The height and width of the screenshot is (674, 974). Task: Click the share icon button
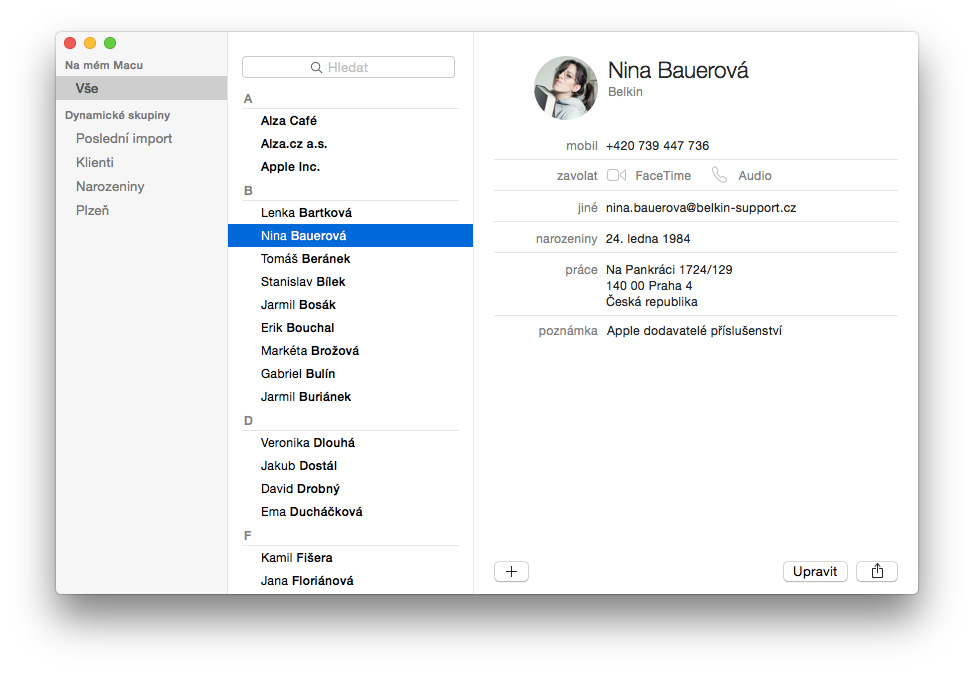coord(876,572)
